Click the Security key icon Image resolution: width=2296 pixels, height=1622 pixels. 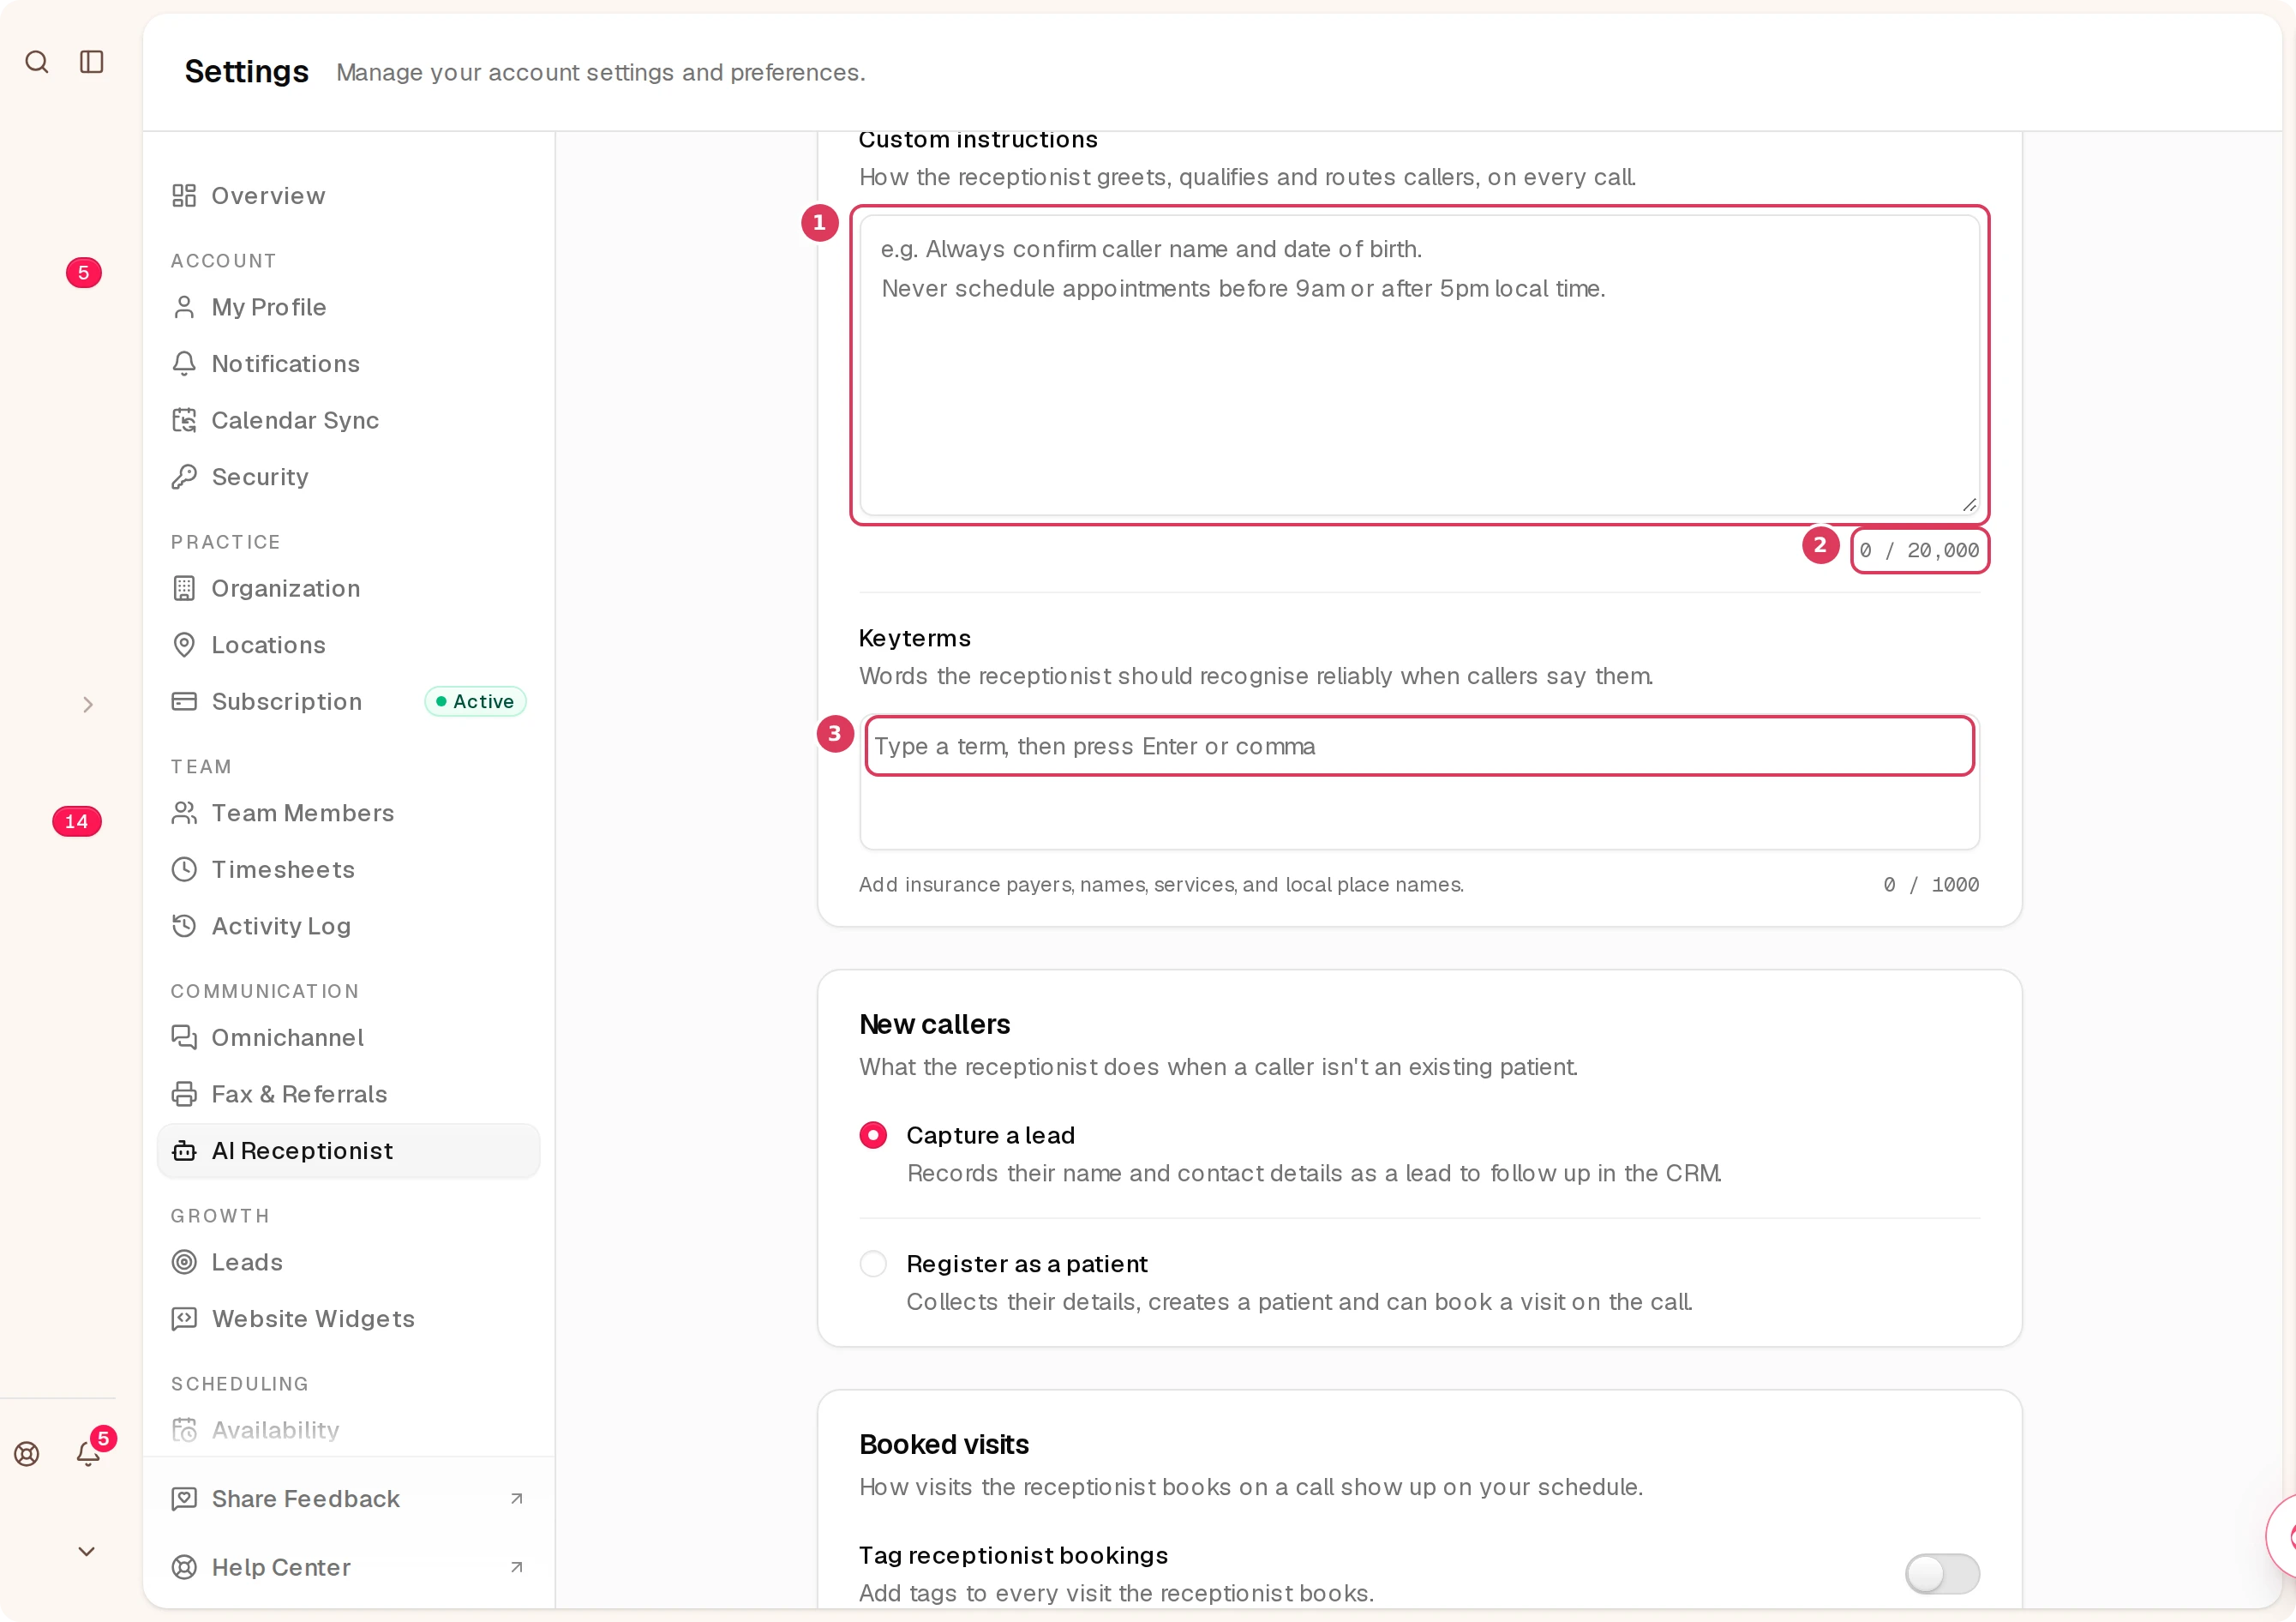(x=184, y=477)
